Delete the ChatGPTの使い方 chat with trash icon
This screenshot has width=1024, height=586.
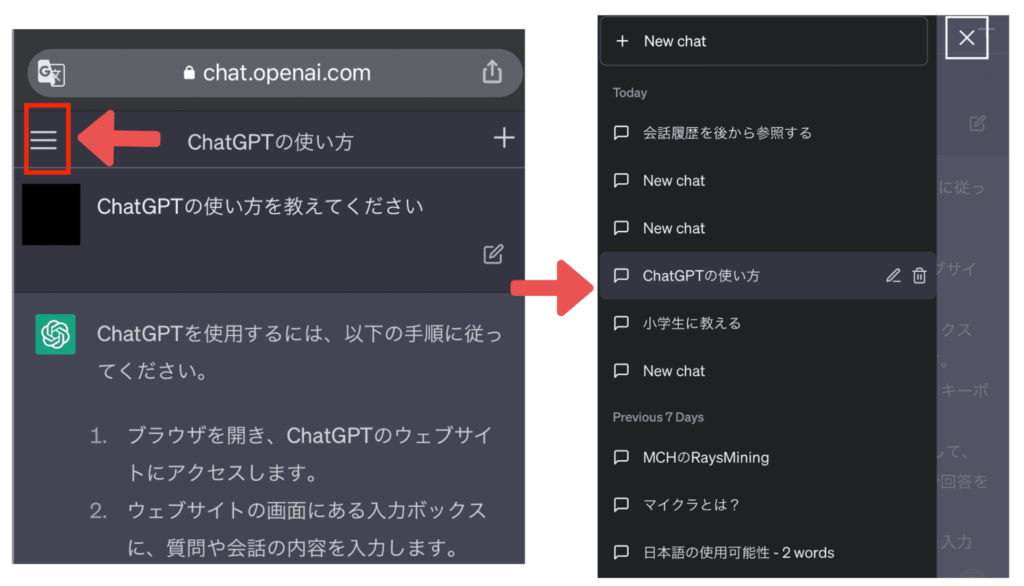(919, 276)
